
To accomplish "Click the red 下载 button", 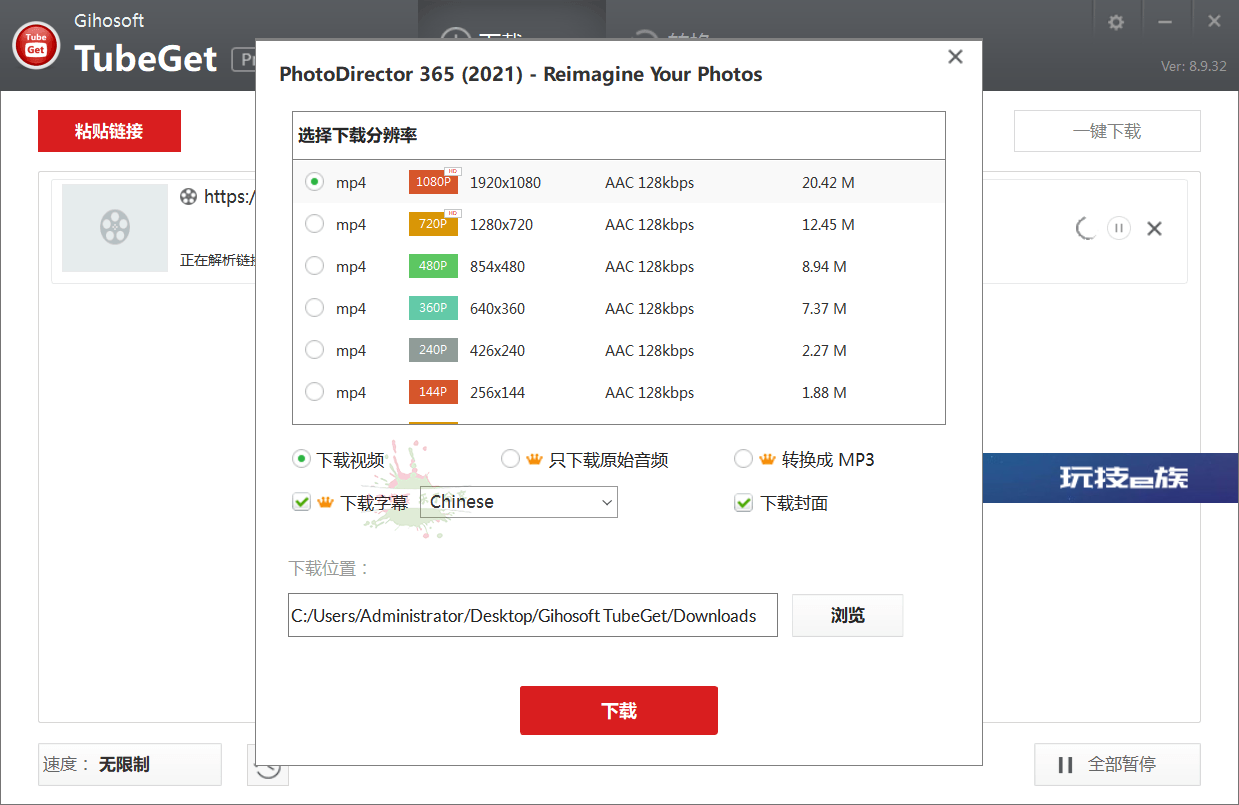I will 619,711.
